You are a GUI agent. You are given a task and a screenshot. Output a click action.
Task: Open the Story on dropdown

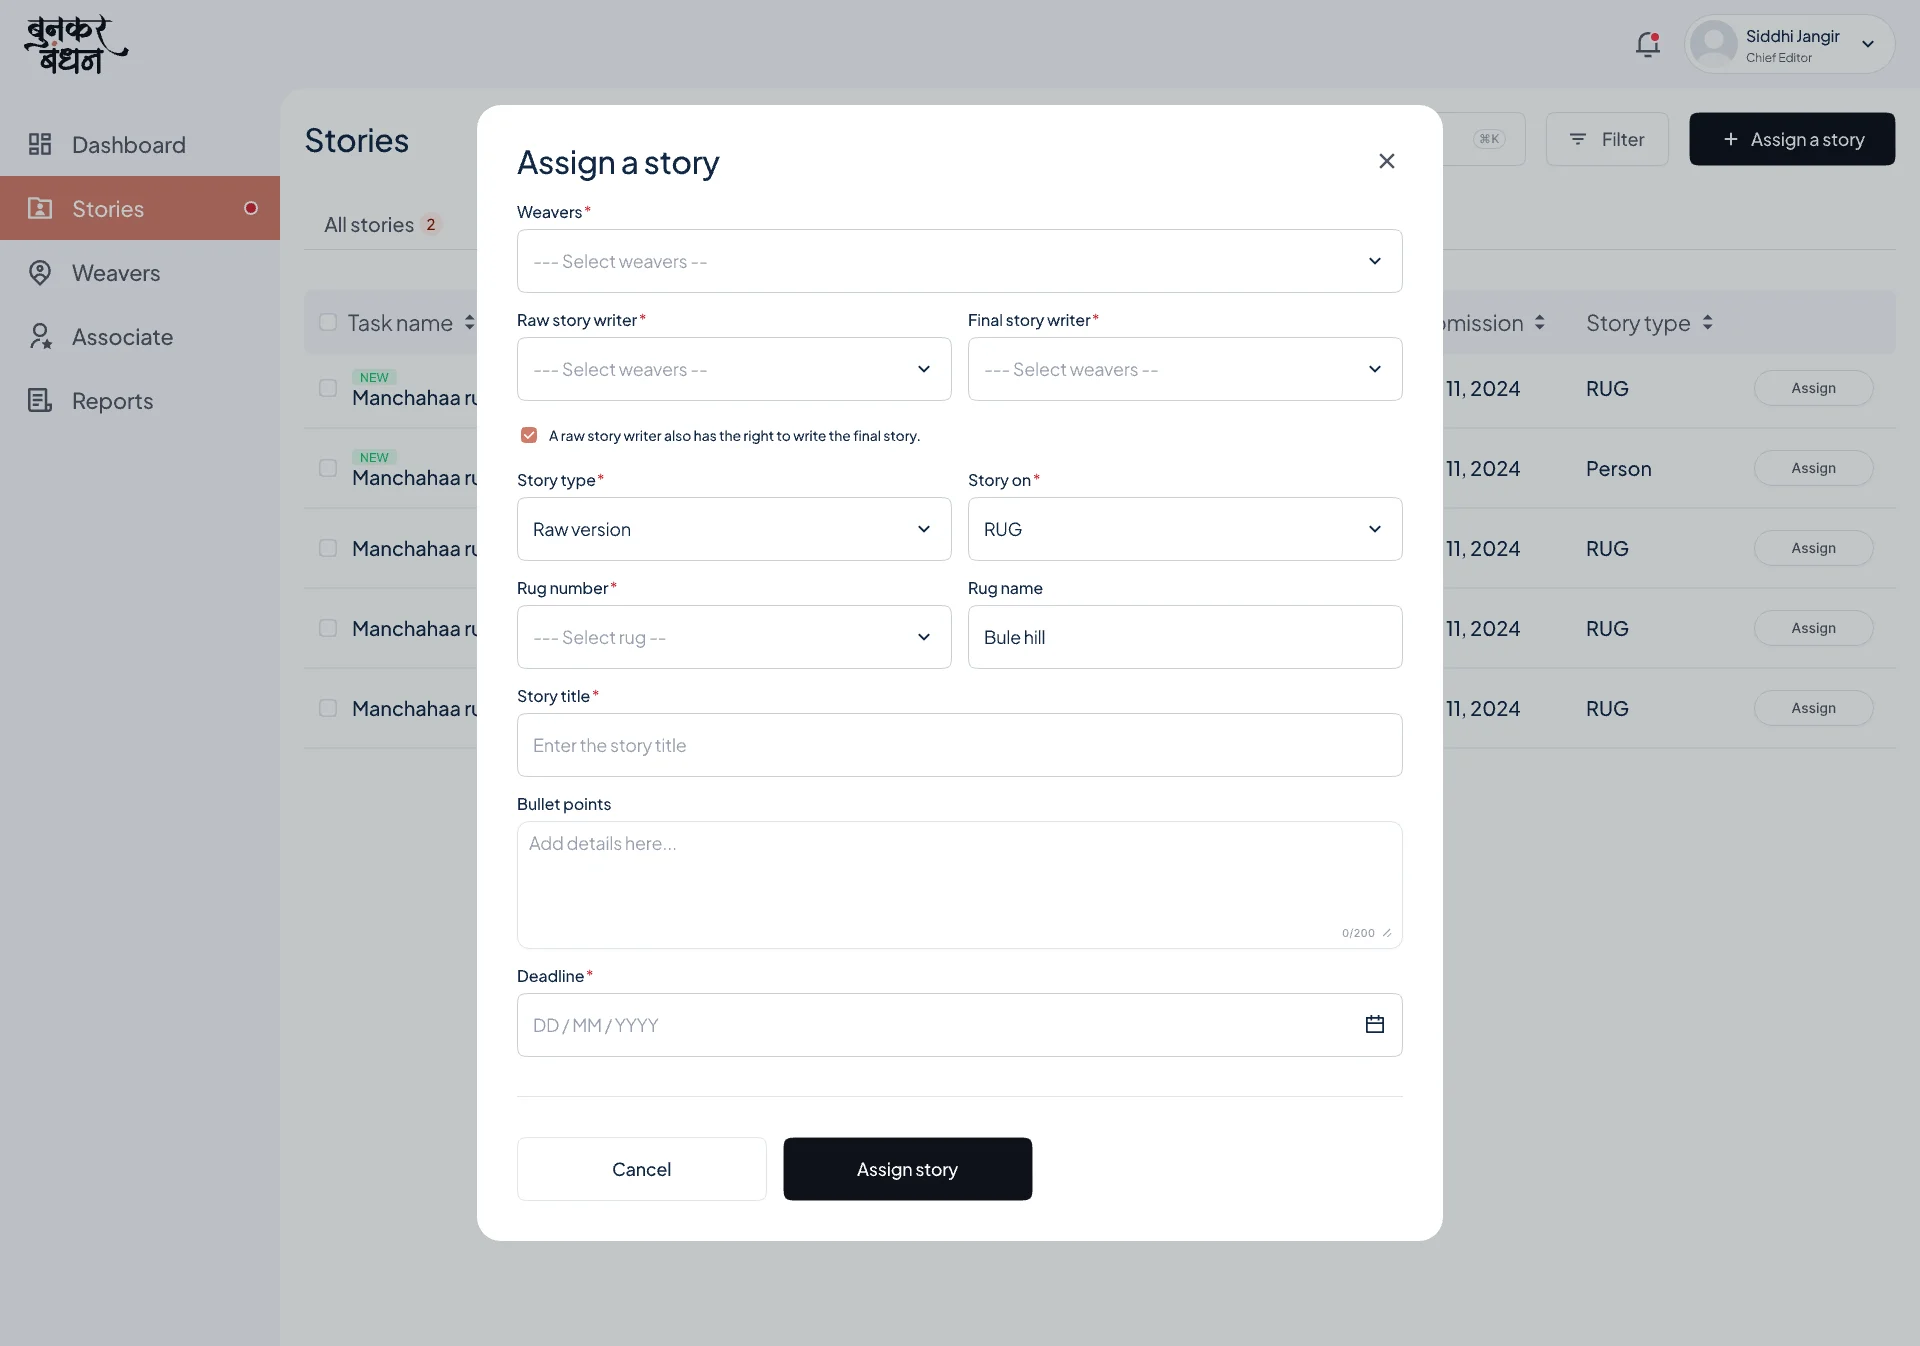pyautogui.click(x=1185, y=529)
